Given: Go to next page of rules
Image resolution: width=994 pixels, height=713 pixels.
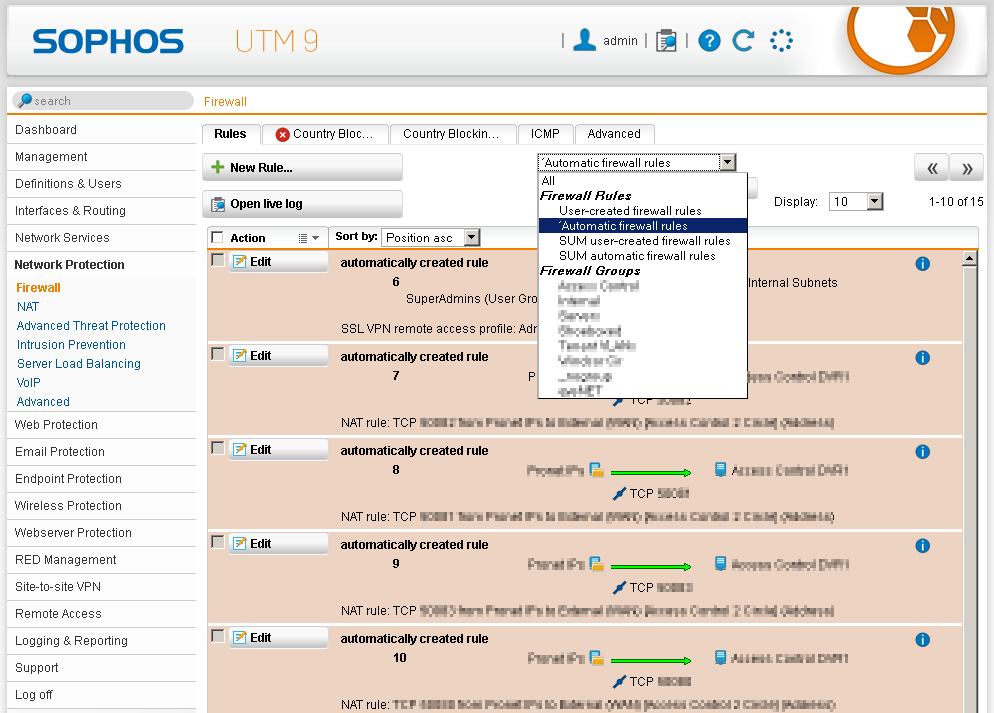Looking at the screenshot, I should pyautogui.click(x=967, y=168).
